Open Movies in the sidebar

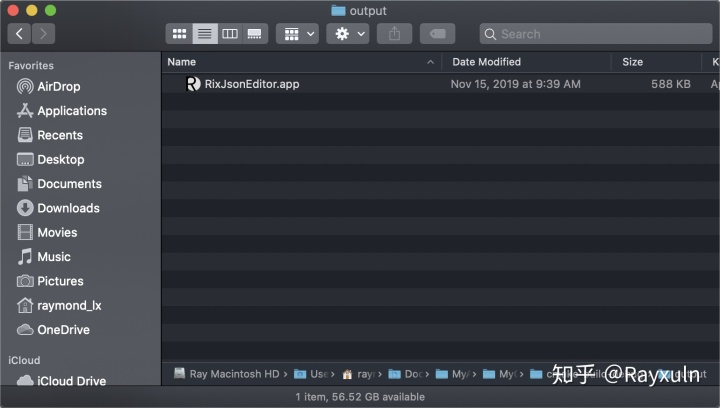click(47, 232)
